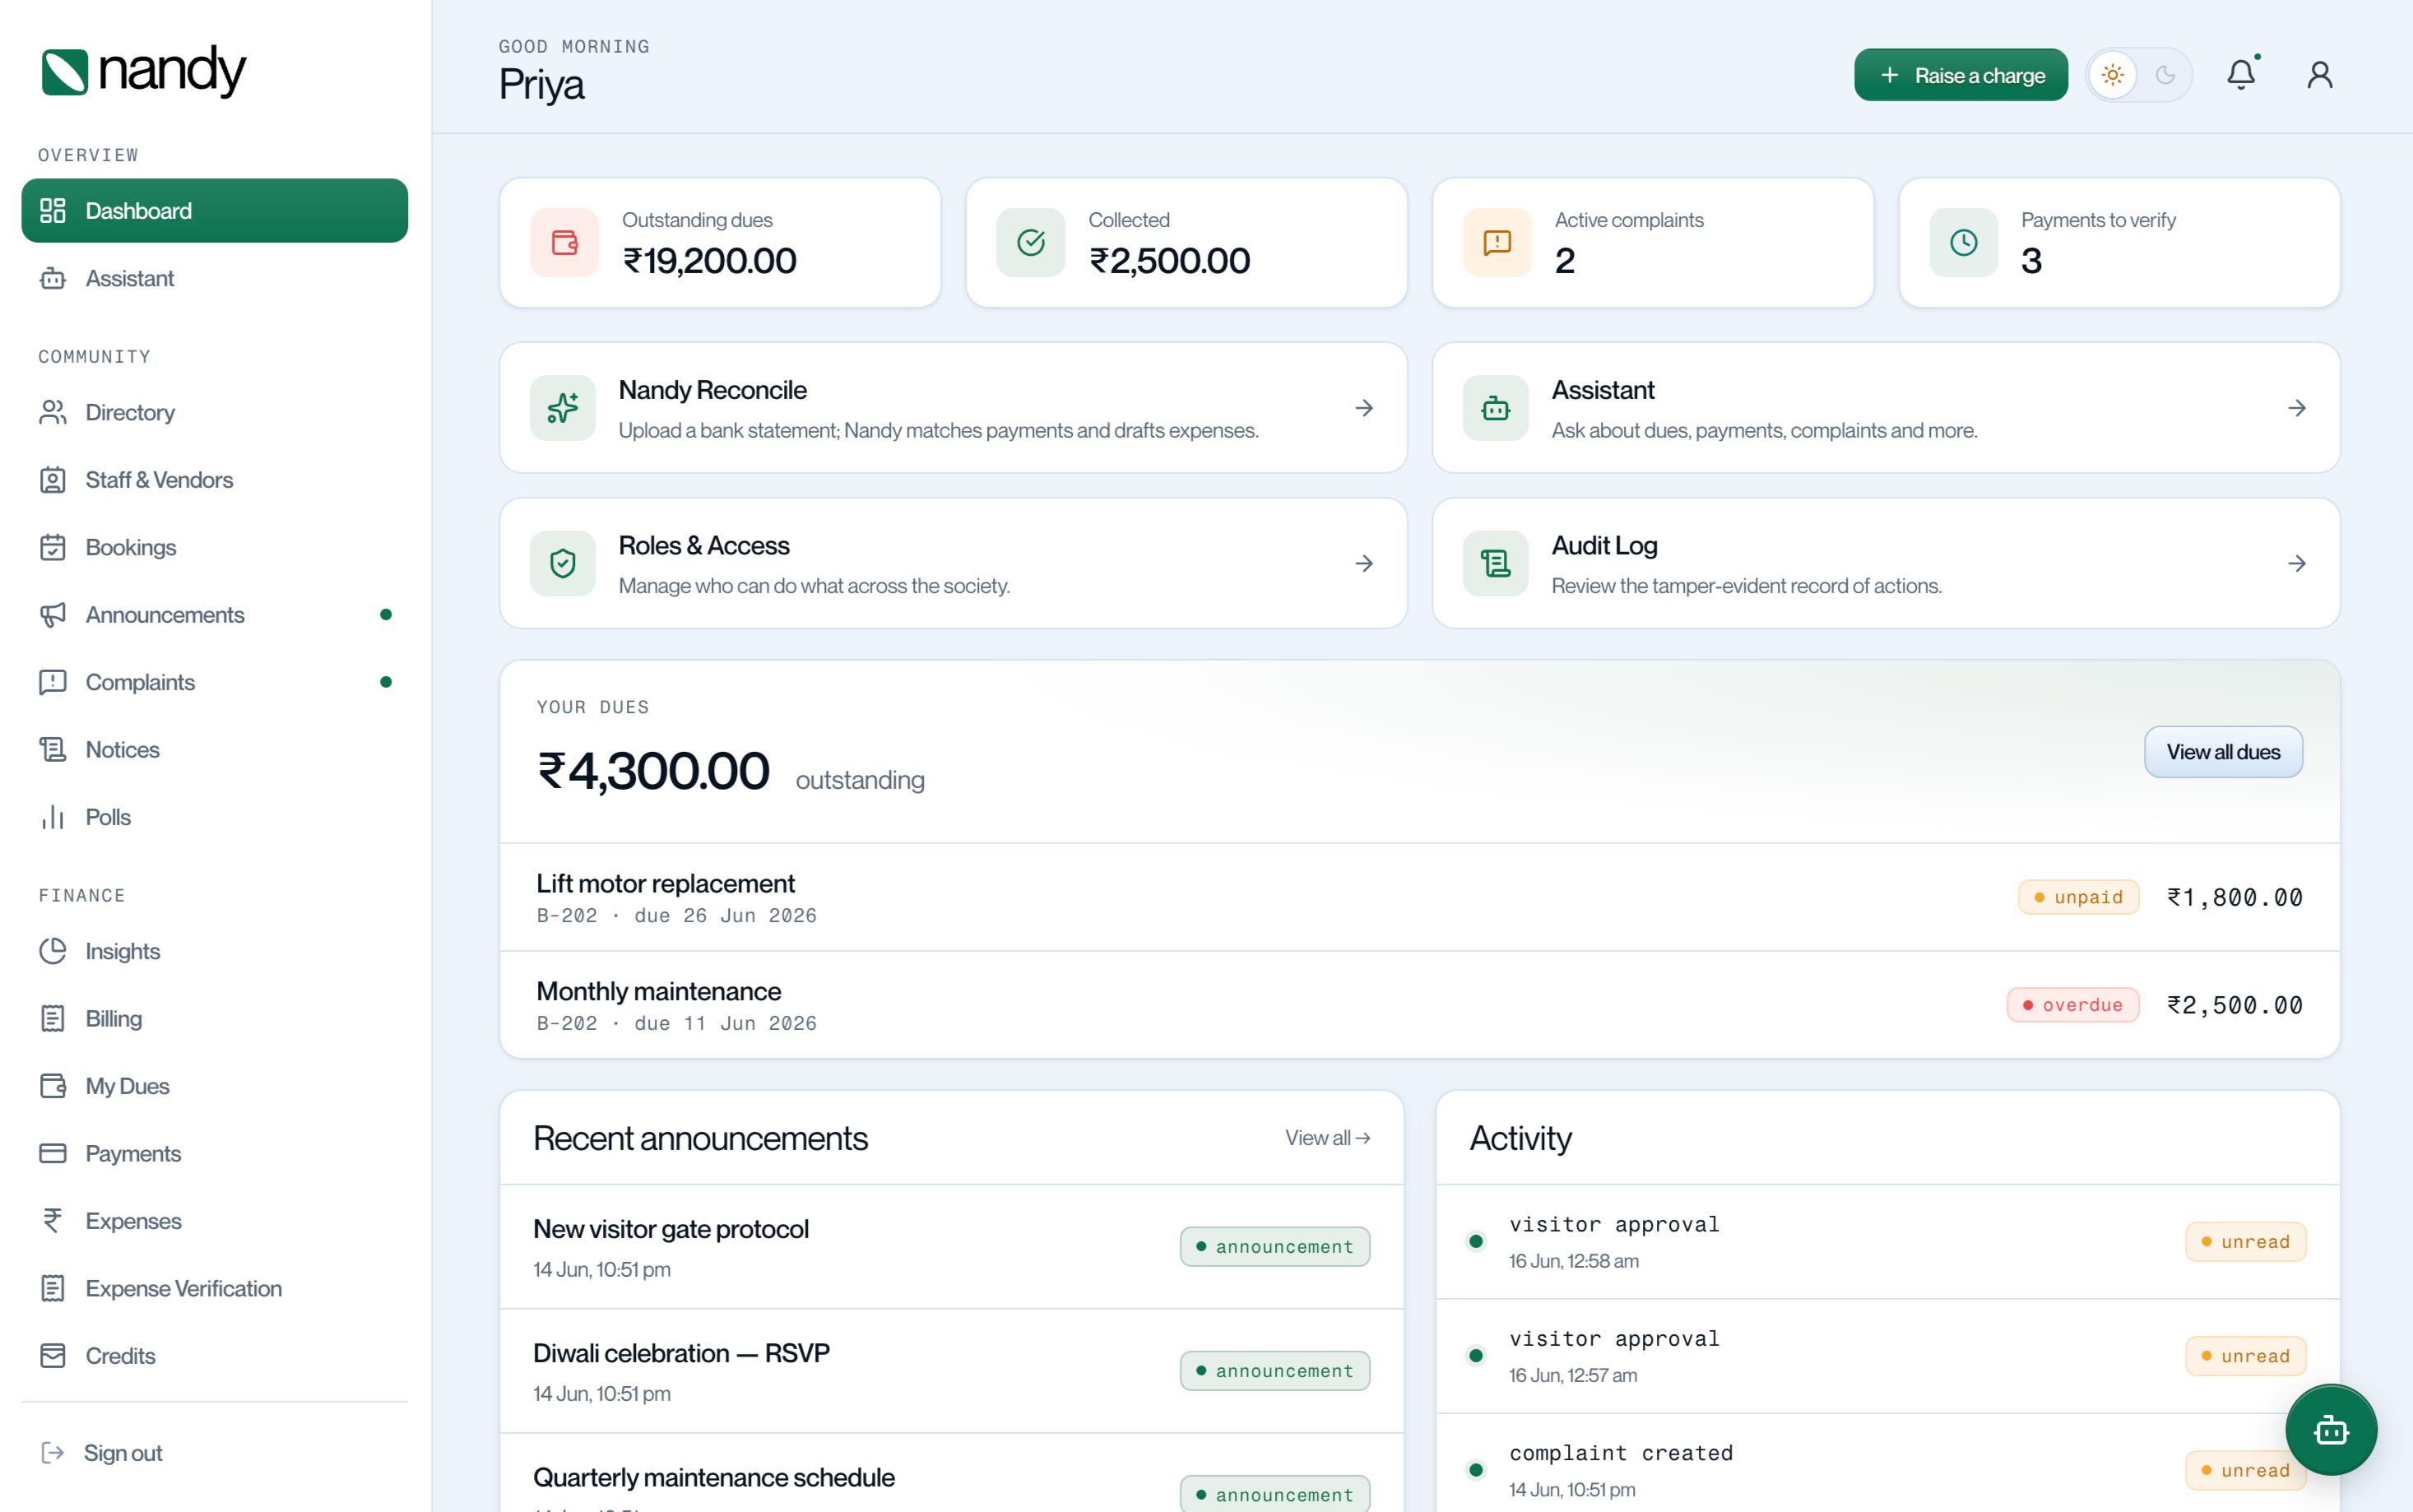Open the Outstanding dues stat card

(x=720, y=243)
